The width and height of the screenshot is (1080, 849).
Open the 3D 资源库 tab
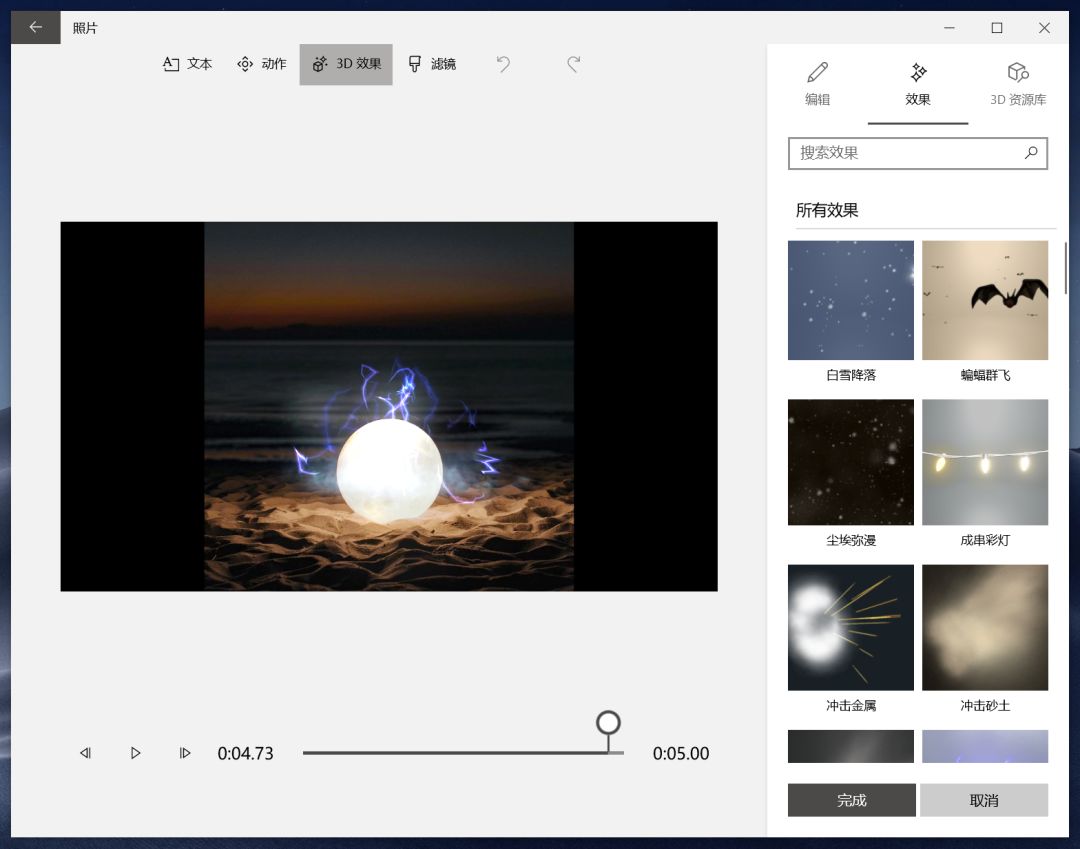tap(1018, 84)
